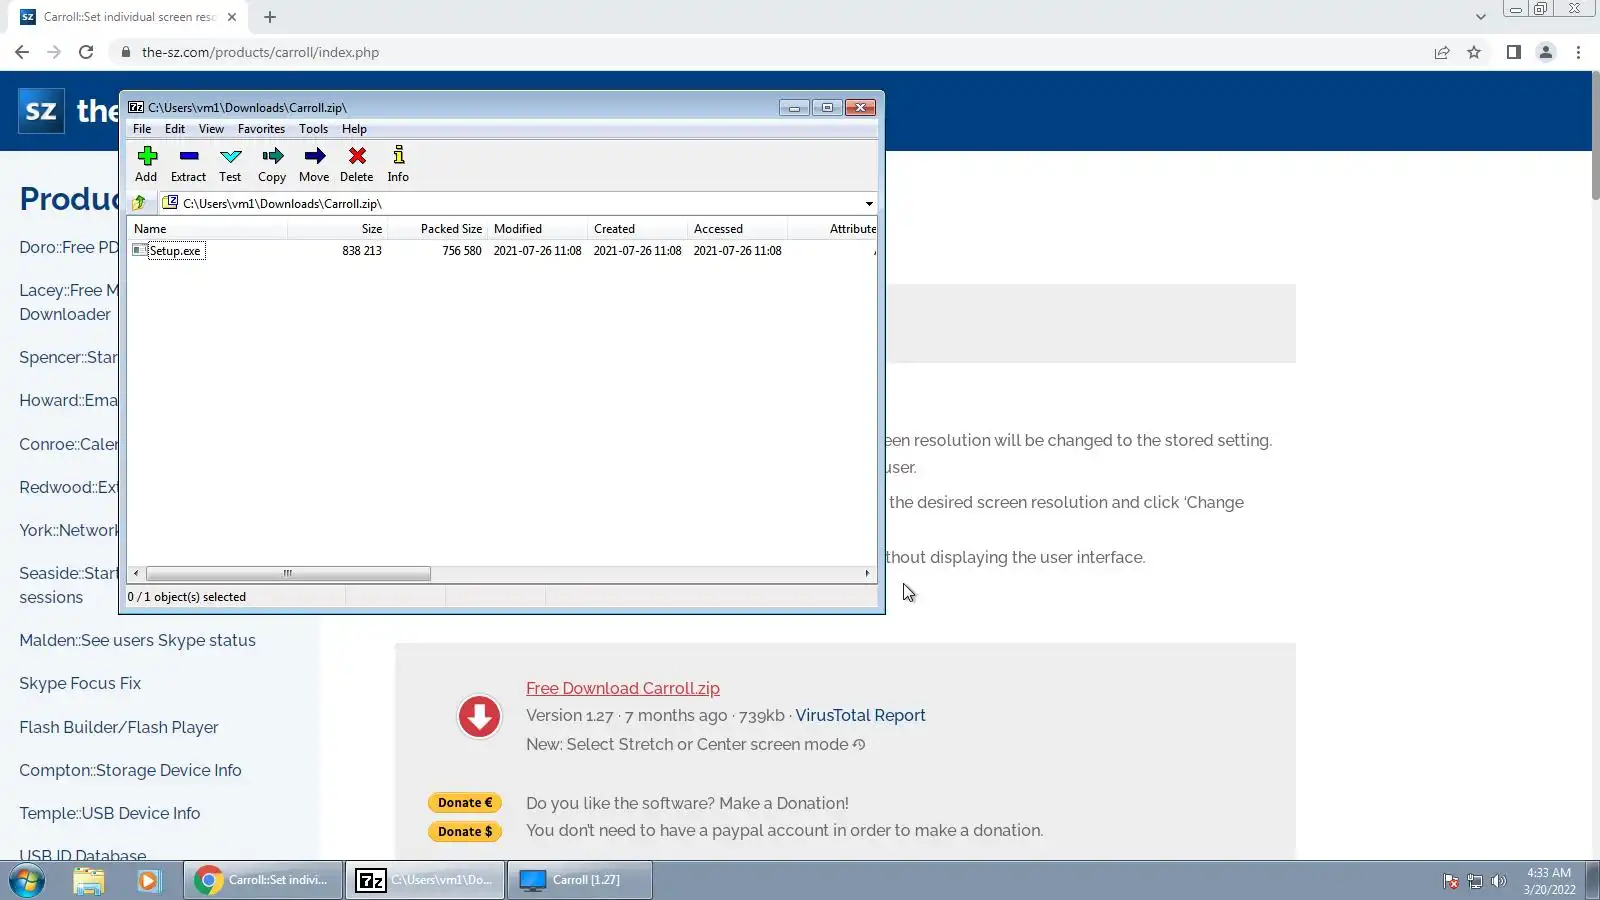The image size is (1600, 900).
Task: Sort by the Size column header
Action: [x=338, y=229]
